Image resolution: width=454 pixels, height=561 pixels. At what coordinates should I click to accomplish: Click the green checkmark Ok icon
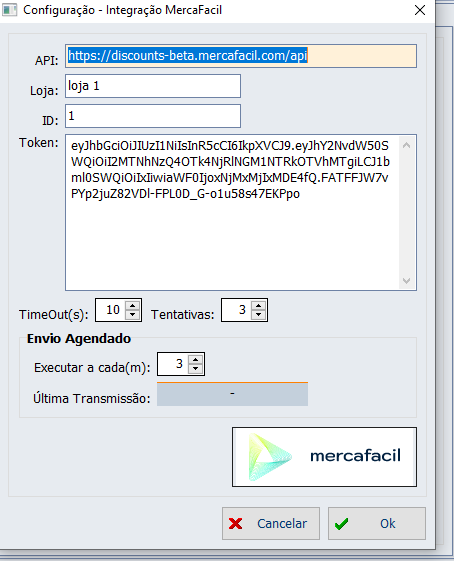coord(341,524)
